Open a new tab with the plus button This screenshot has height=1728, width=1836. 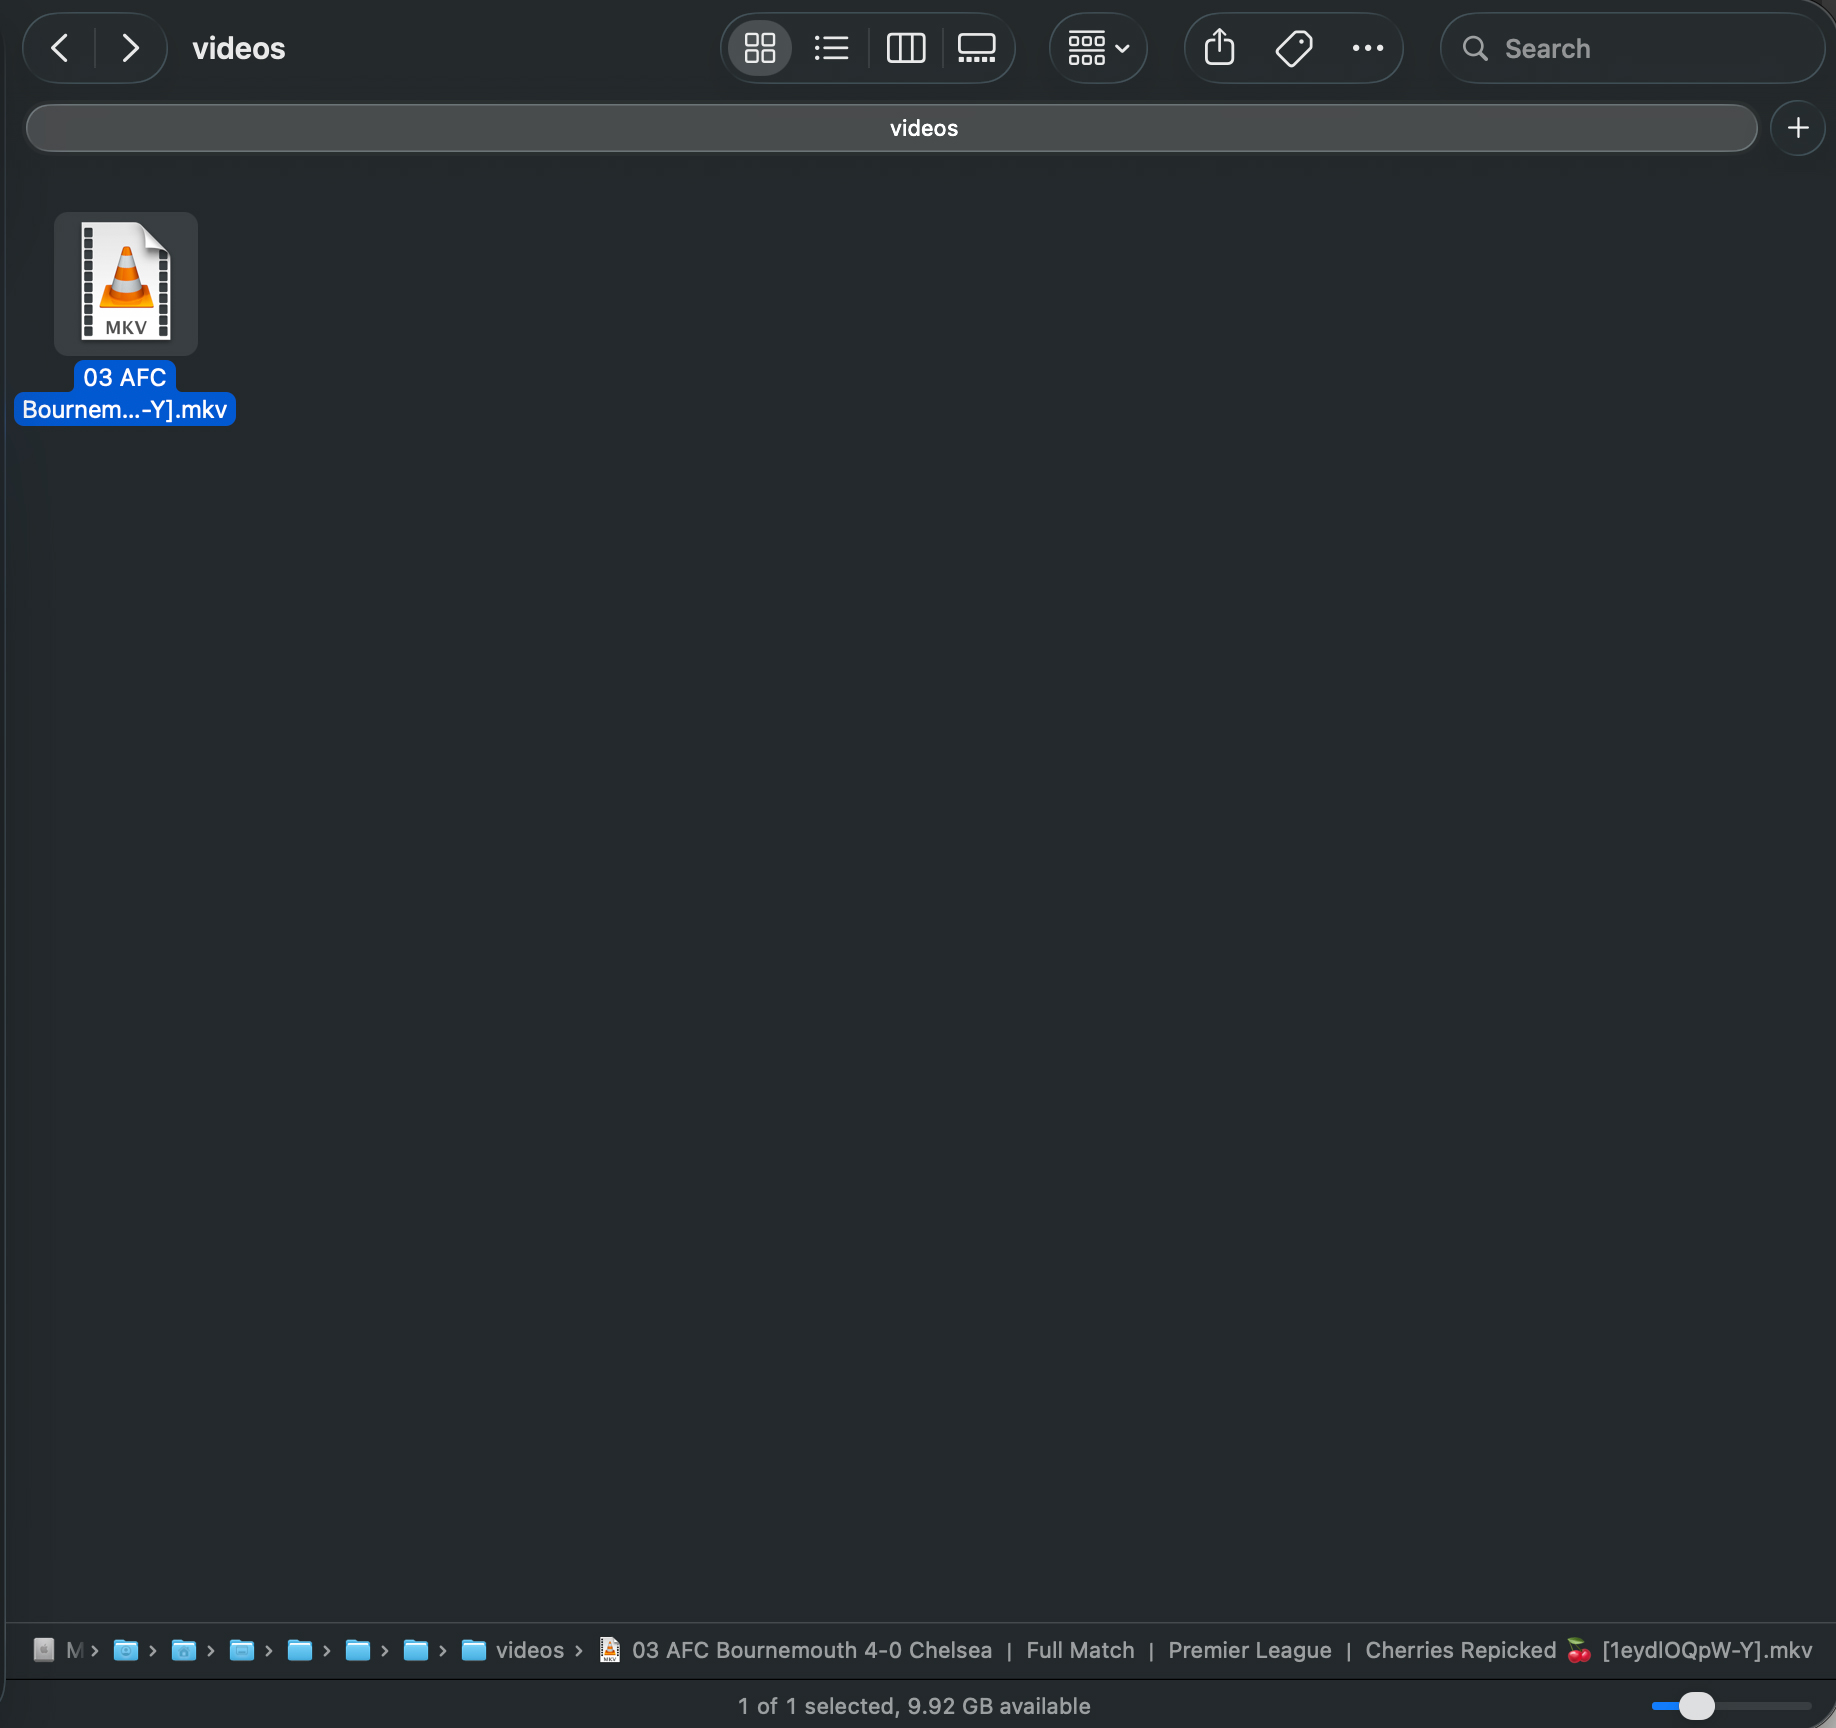pos(1797,127)
